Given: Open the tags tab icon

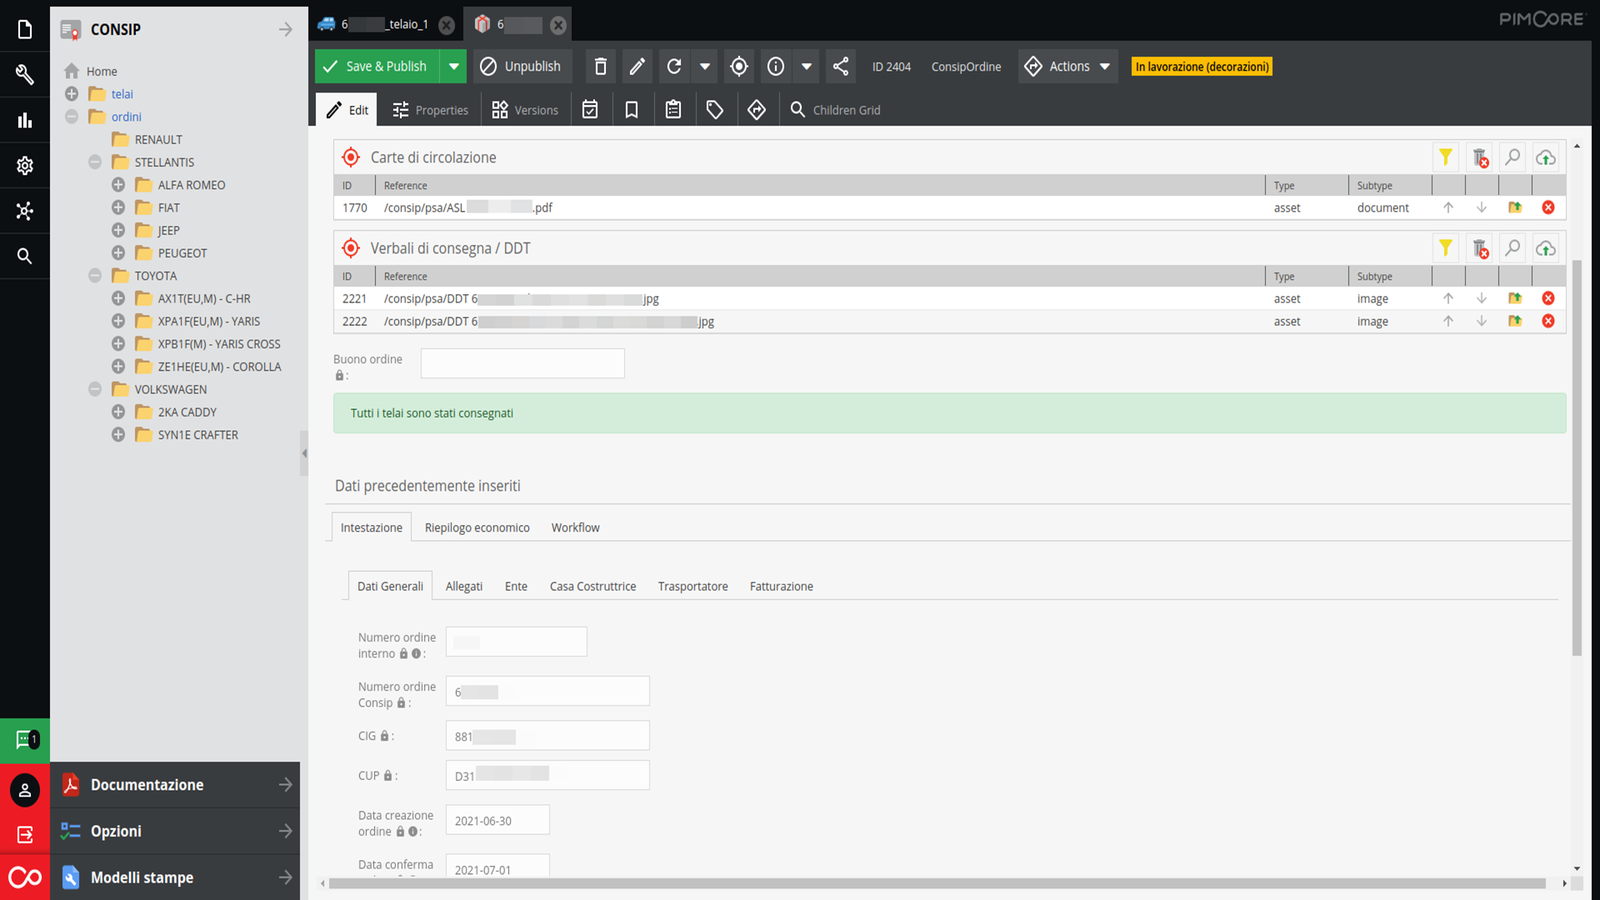Looking at the screenshot, I should (715, 110).
